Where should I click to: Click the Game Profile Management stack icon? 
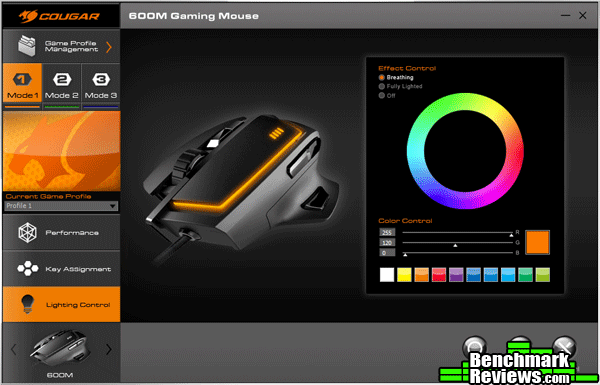[27, 46]
